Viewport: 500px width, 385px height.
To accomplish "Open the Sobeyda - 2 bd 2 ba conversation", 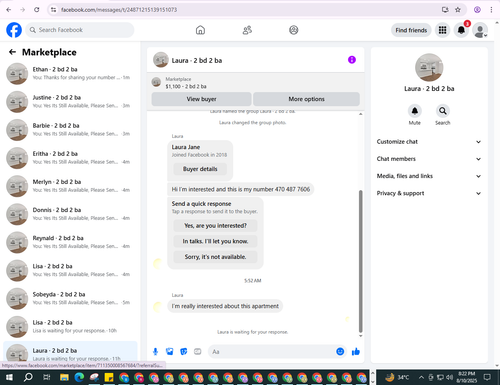I will click(x=70, y=299).
